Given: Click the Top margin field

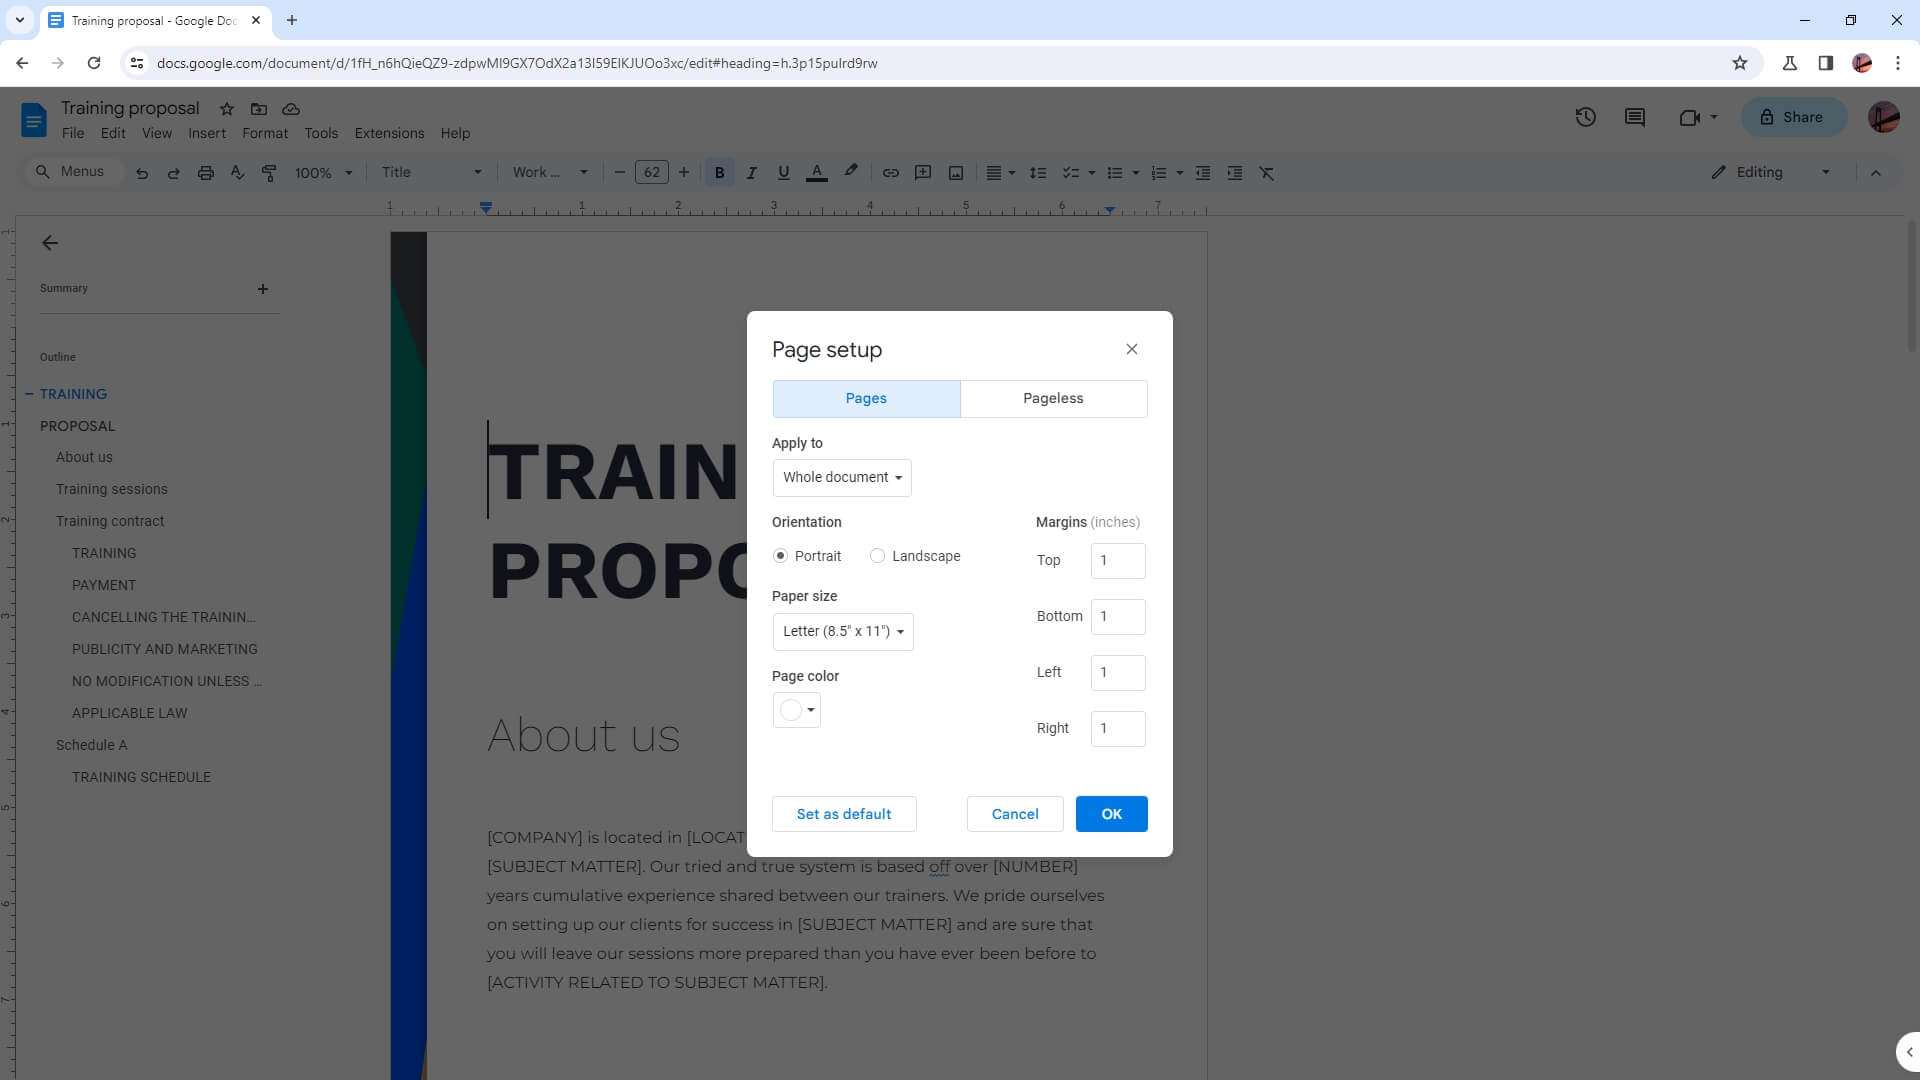Looking at the screenshot, I should pyautogui.click(x=1118, y=561).
